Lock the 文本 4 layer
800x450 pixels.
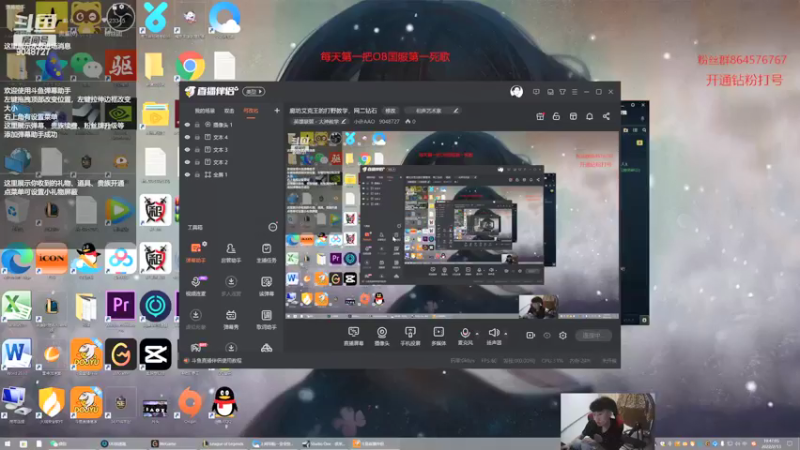(197, 137)
